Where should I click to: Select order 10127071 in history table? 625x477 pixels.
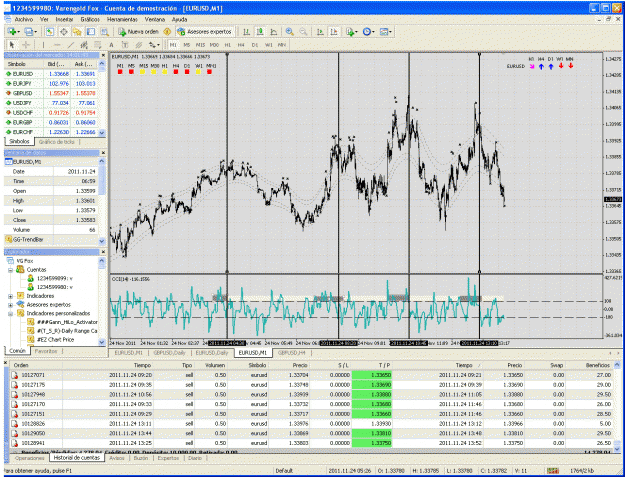pos(313,375)
